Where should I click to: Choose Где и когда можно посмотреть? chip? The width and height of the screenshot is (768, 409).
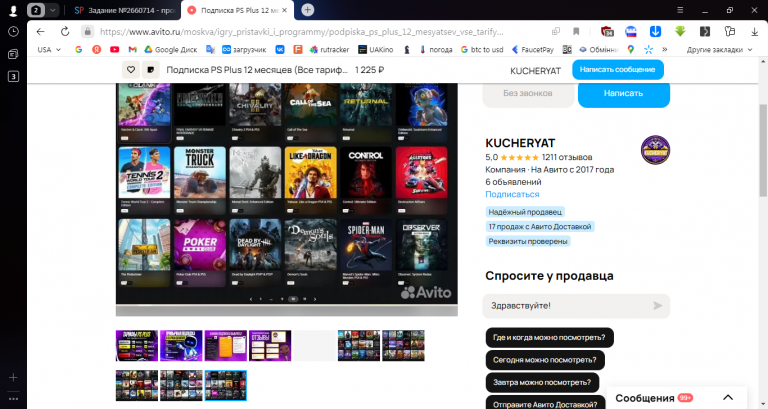pos(549,337)
